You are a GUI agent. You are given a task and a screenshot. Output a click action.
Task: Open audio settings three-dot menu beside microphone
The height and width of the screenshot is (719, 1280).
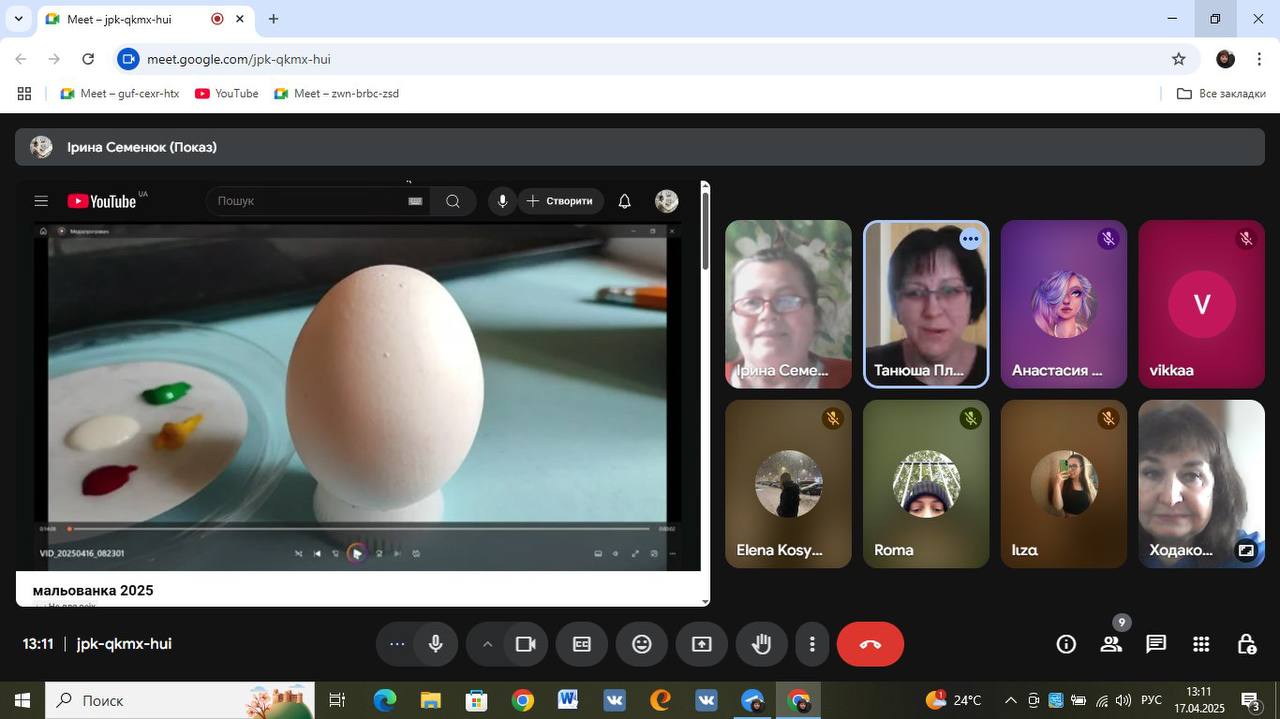click(397, 644)
